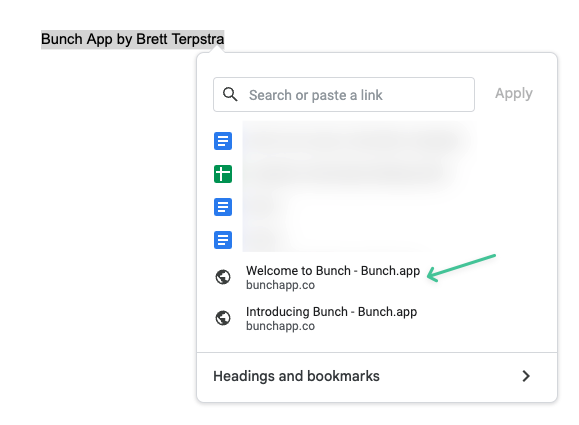Pick the blurred suggestion beside the lowest Docs icon
Screen dimensions: 579x425
pyautogui.click(x=358, y=240)
